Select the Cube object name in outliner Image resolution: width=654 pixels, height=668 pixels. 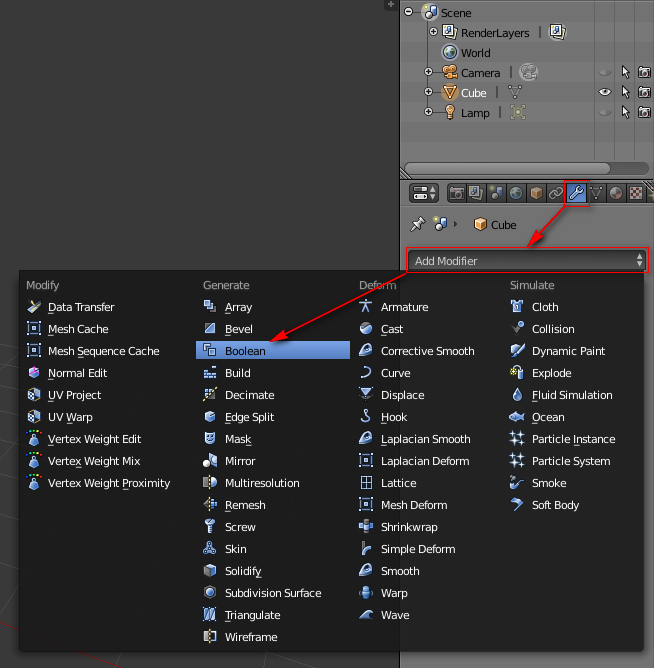pos(473,93)
